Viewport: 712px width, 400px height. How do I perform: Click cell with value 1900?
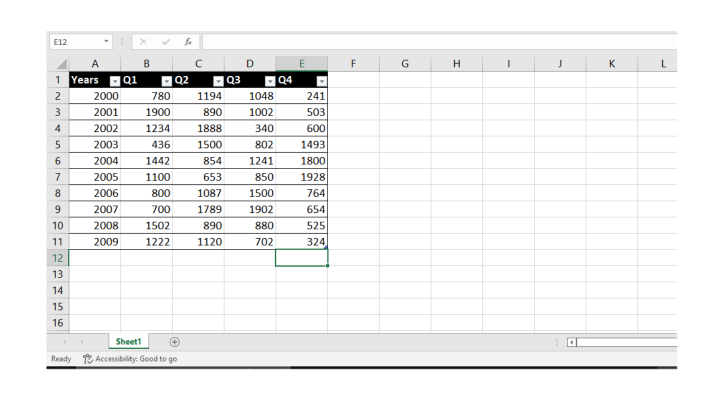click(147, 112)
